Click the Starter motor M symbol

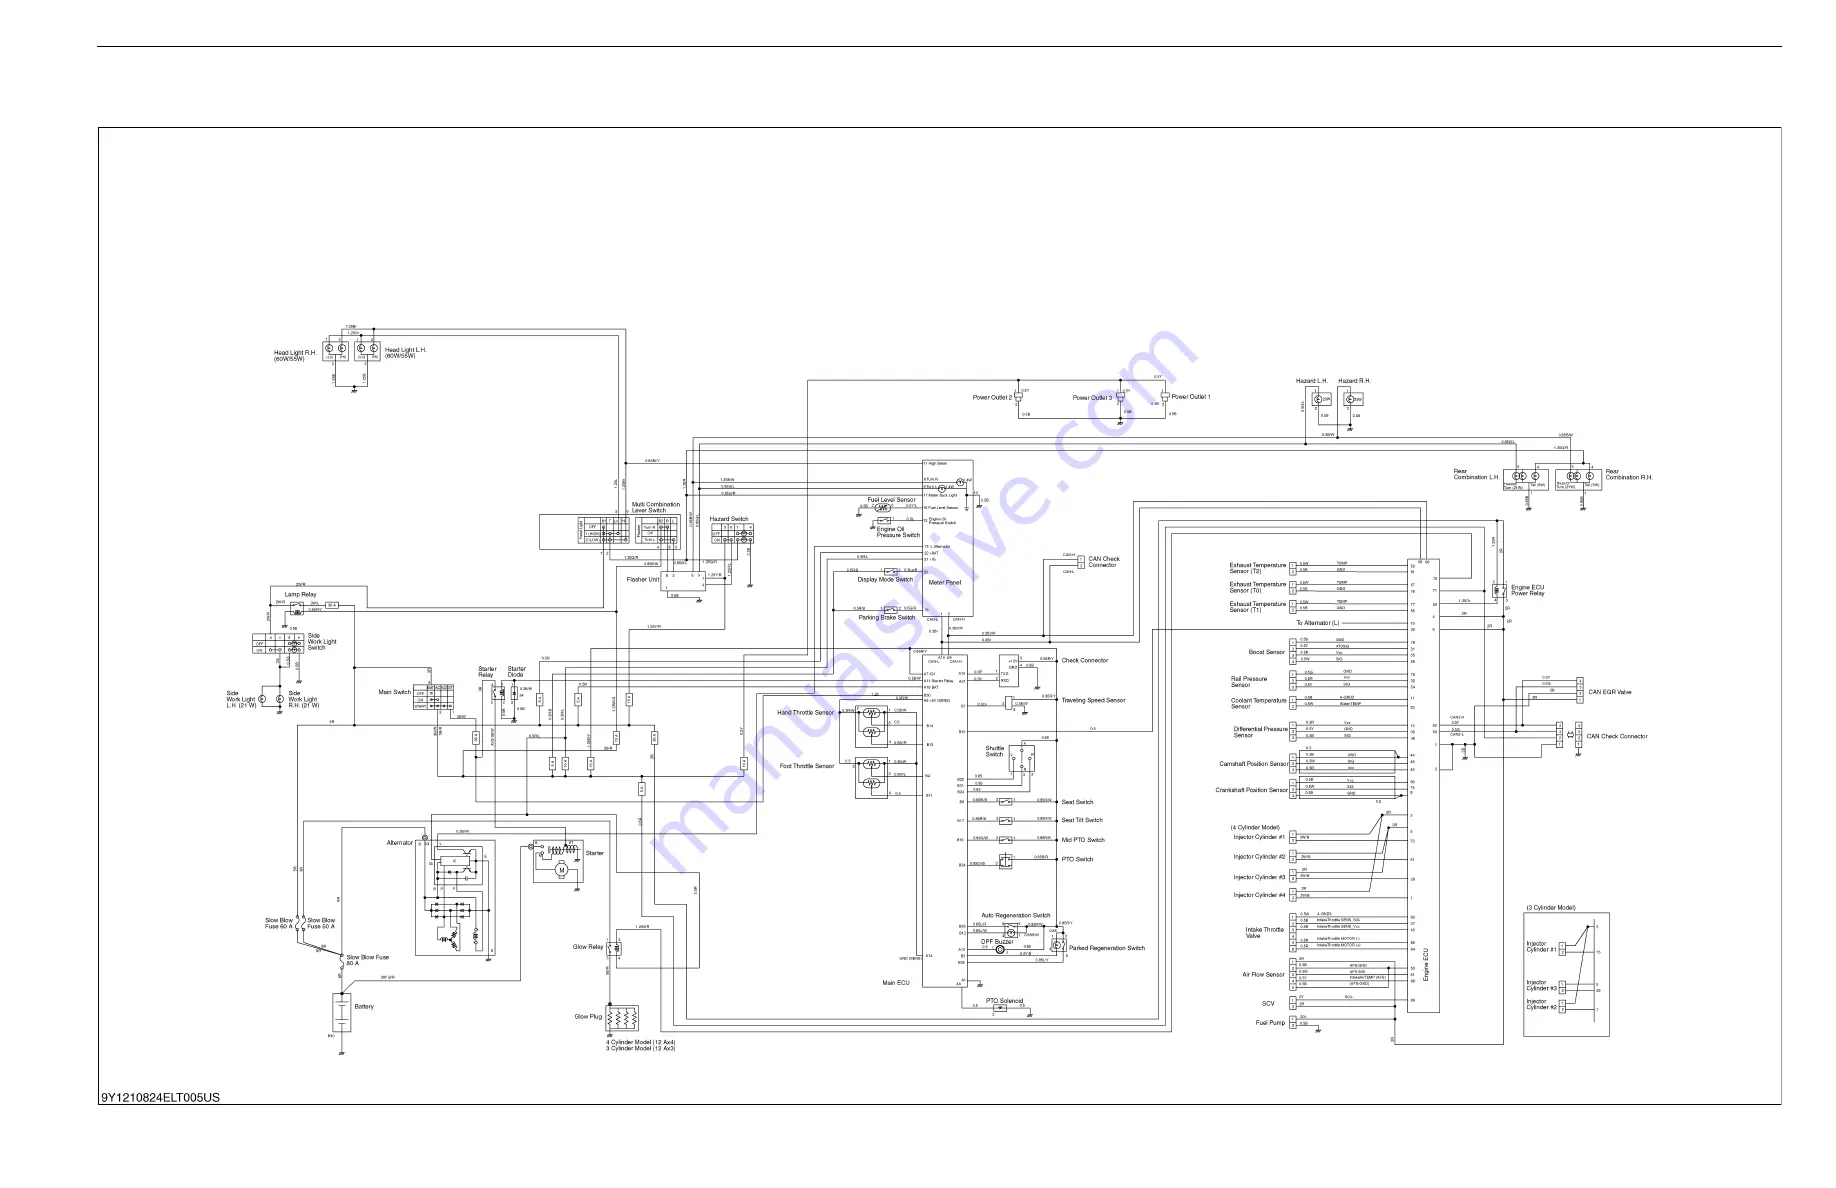tap(561, 870)
